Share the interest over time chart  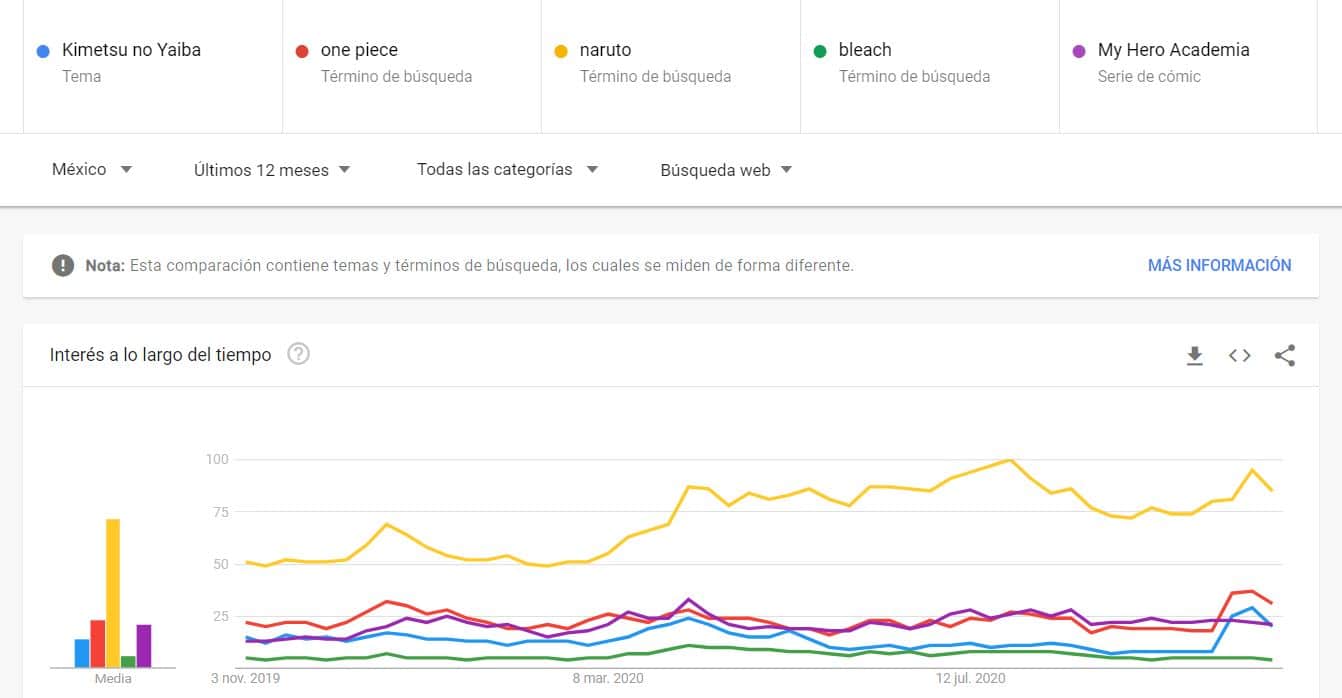pyautogui.click(x=1285, y=355)
